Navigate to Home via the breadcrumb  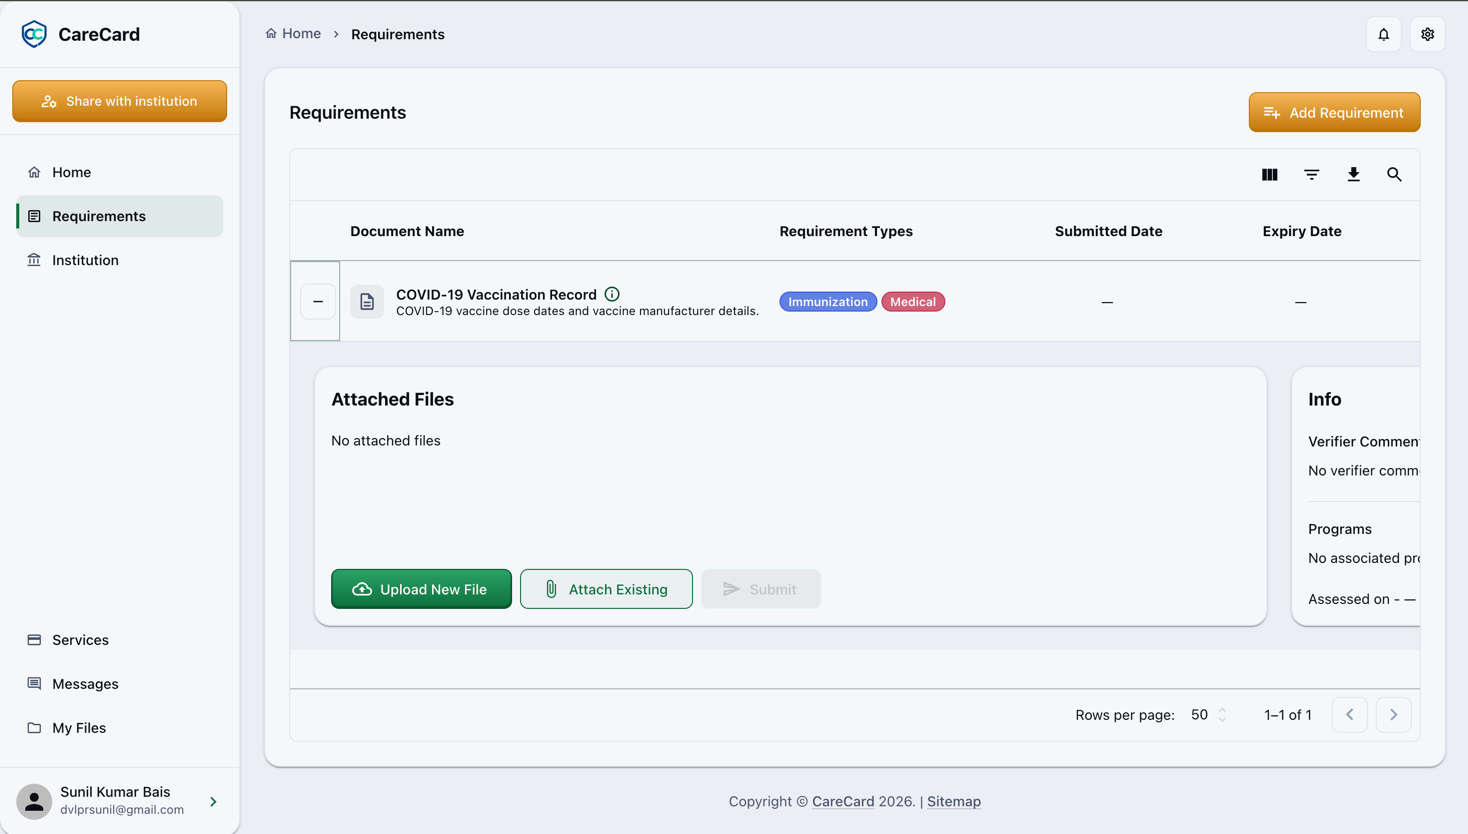(293, 34)
